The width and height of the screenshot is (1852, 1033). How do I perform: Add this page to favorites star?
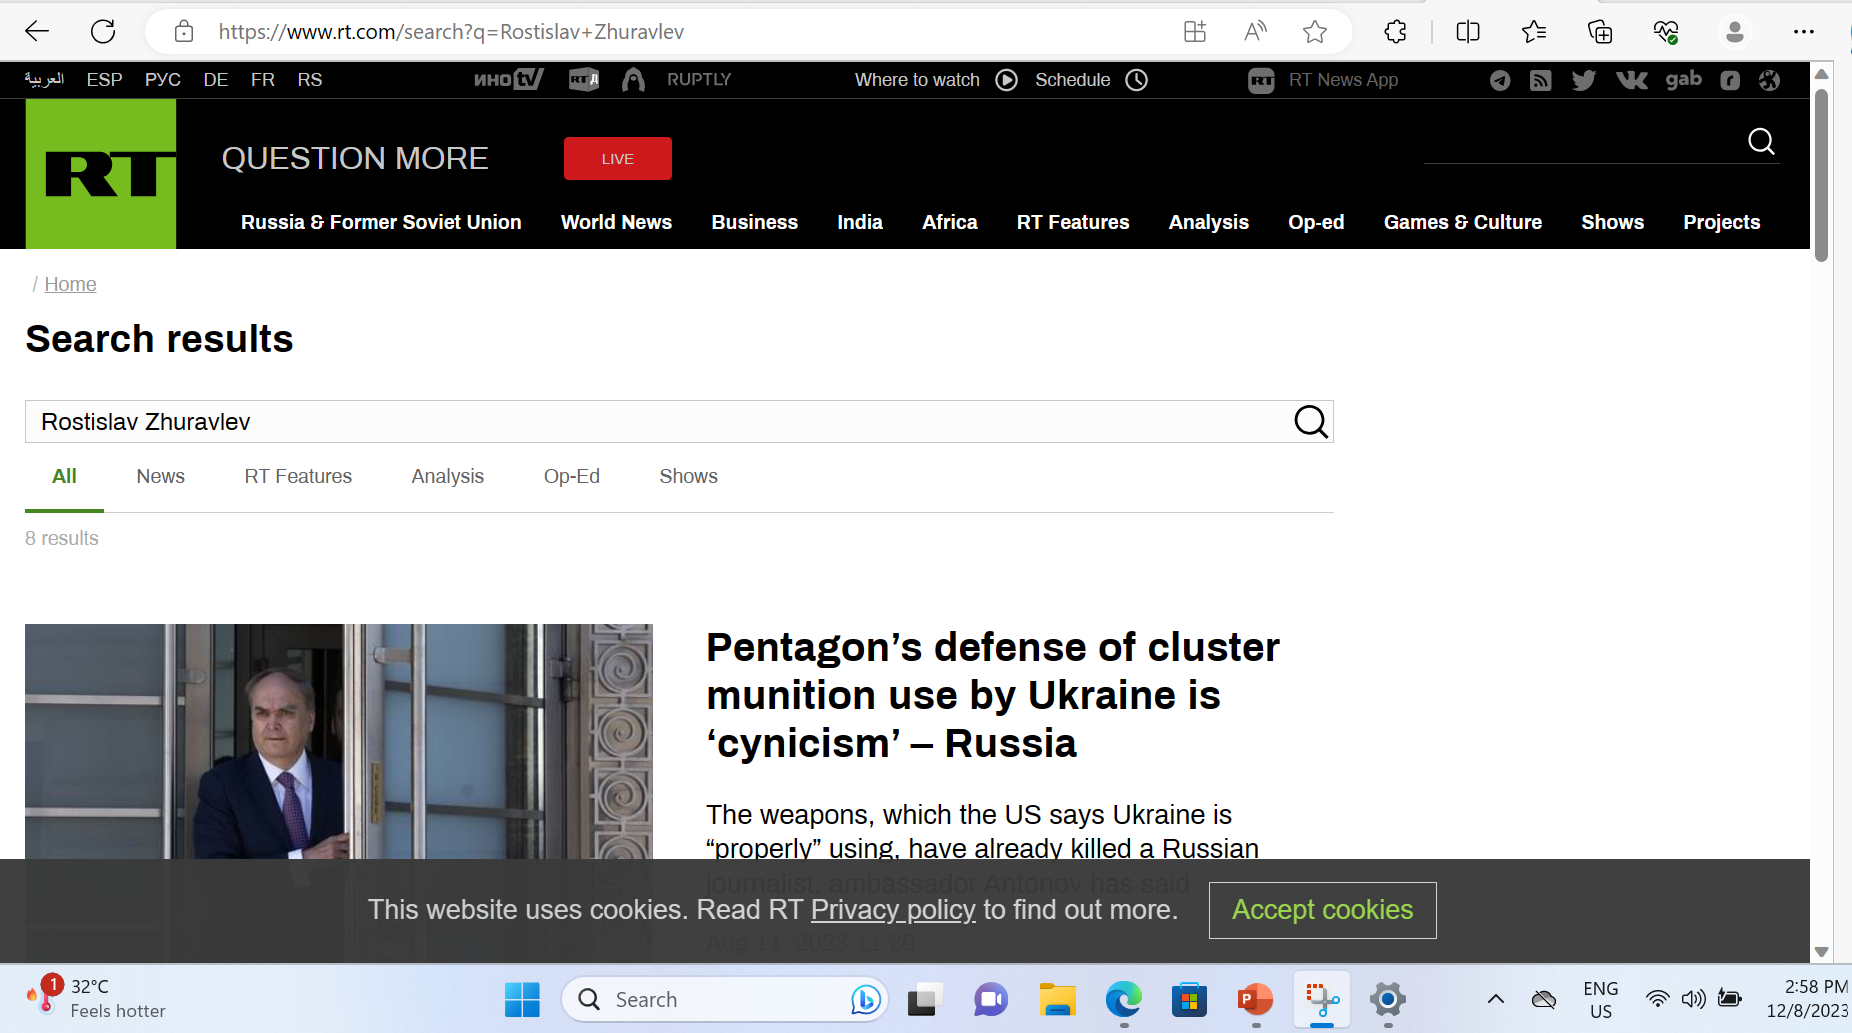pos(1315,32)
